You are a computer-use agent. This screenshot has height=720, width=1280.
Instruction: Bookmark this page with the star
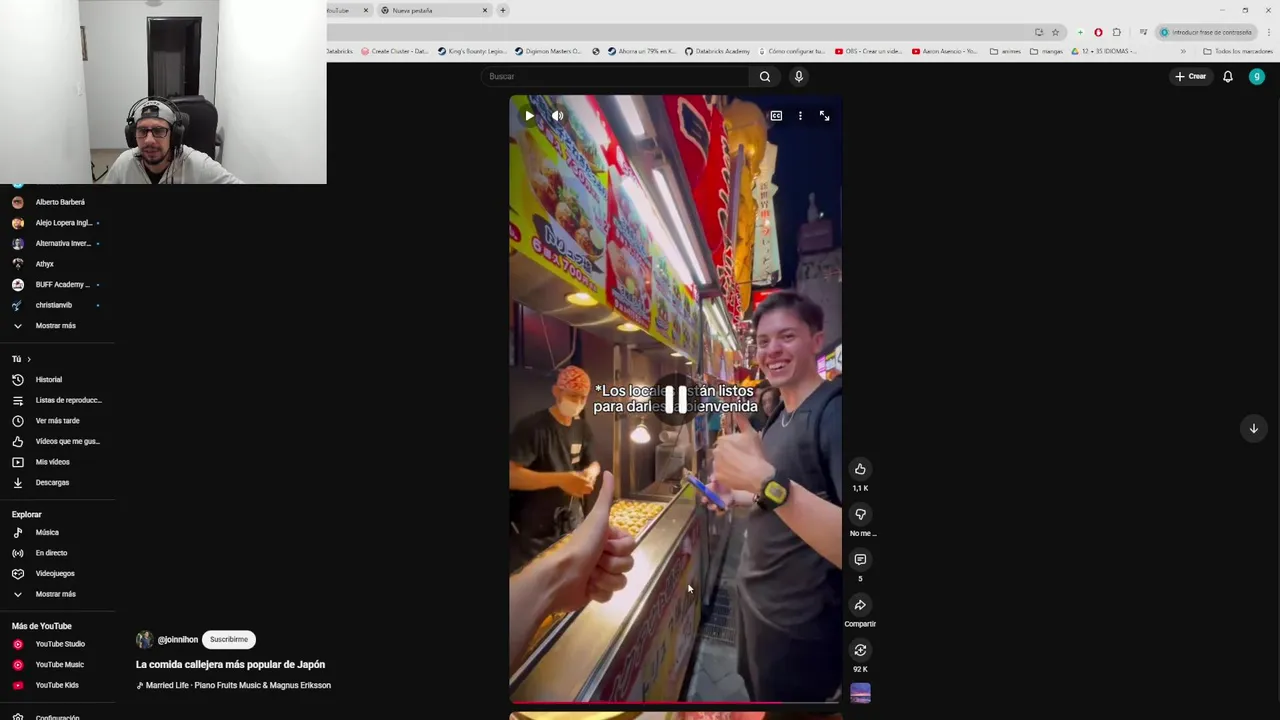tap(1055, 32)
